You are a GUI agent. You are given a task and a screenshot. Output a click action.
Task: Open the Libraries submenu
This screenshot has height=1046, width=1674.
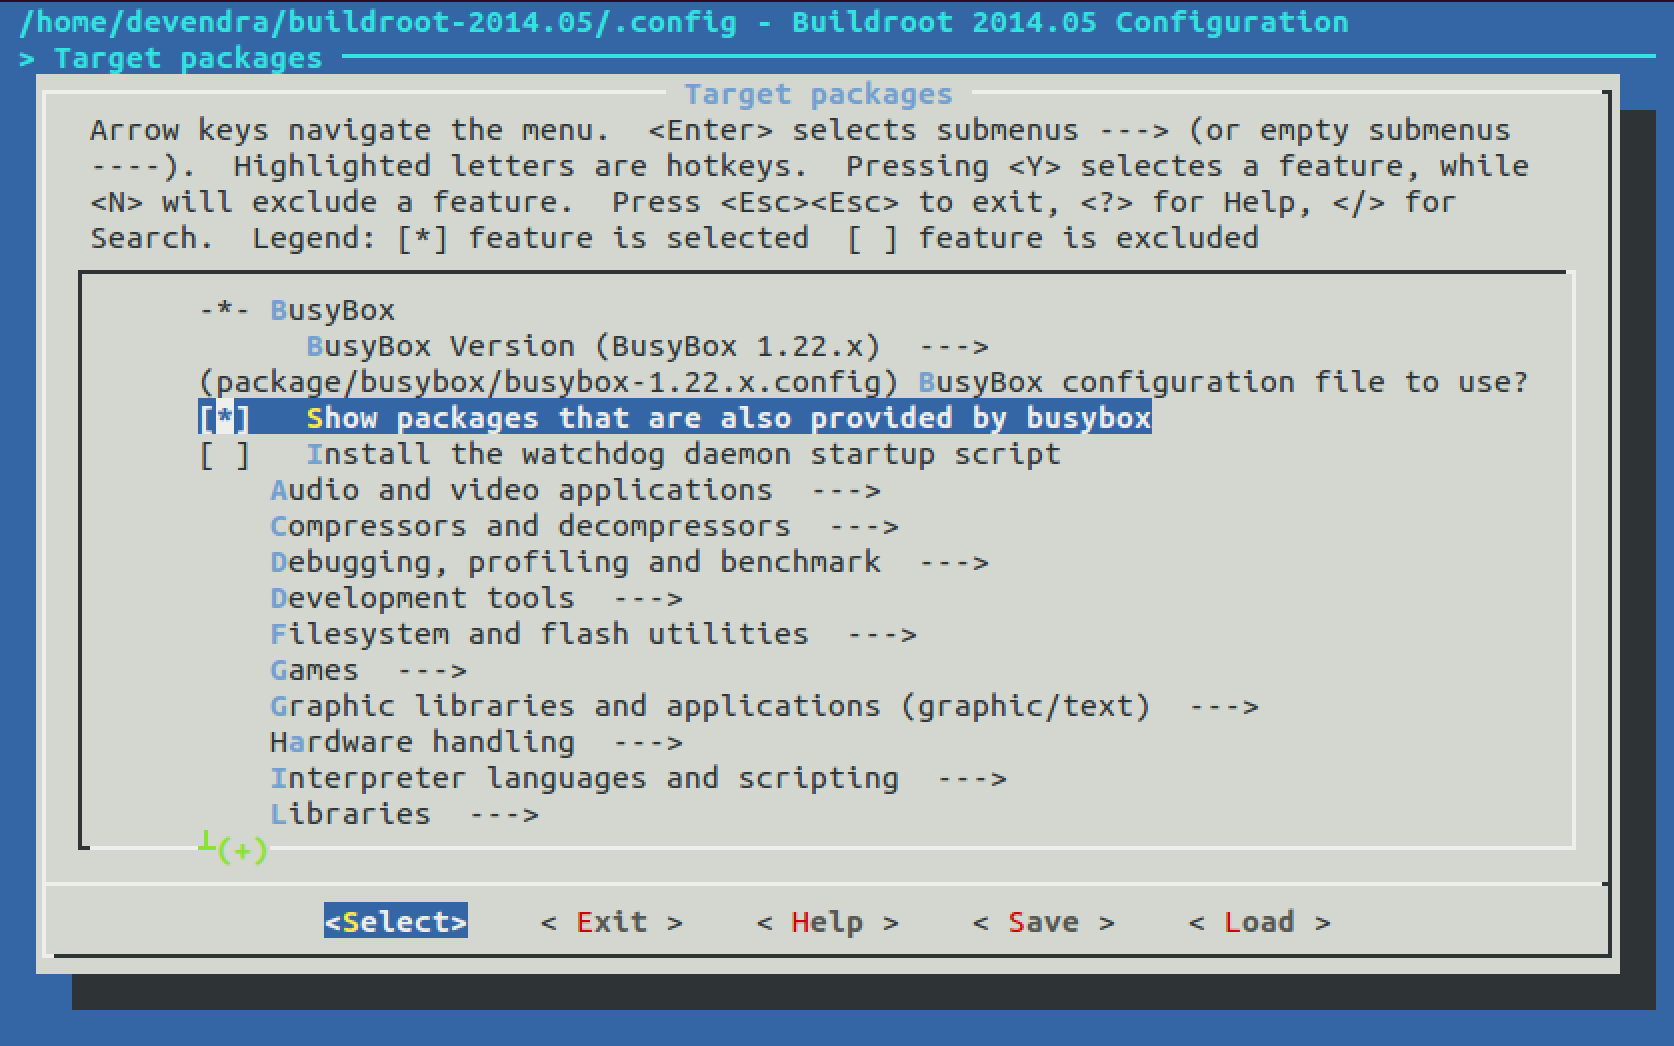click(x=404, y=814)
